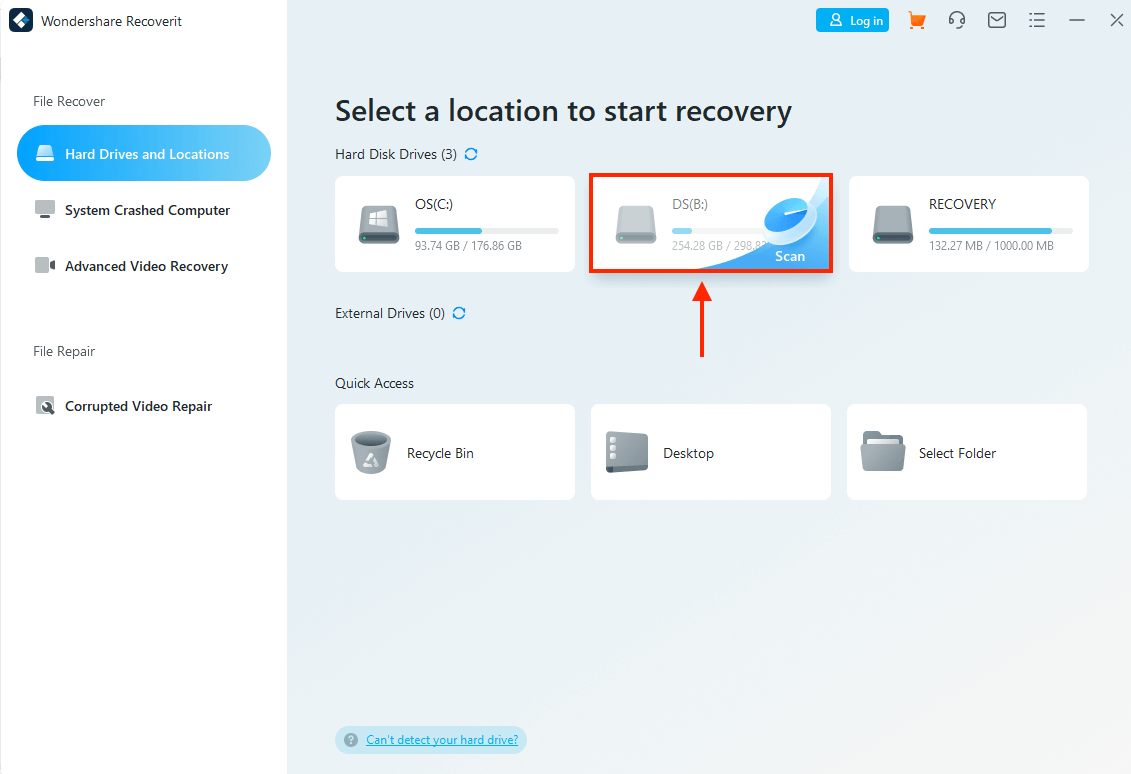The height and width of the screenshot is (774, 1131).
Task: Open "Can't detect your hard drive?" link
Action: click(x=442, y=739)
